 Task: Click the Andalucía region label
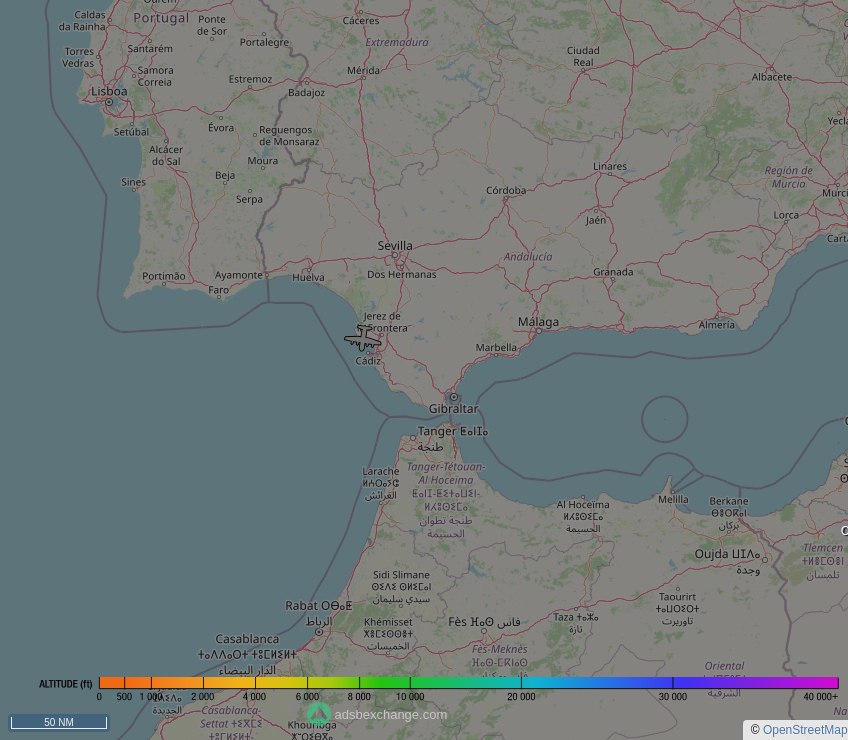528,256
